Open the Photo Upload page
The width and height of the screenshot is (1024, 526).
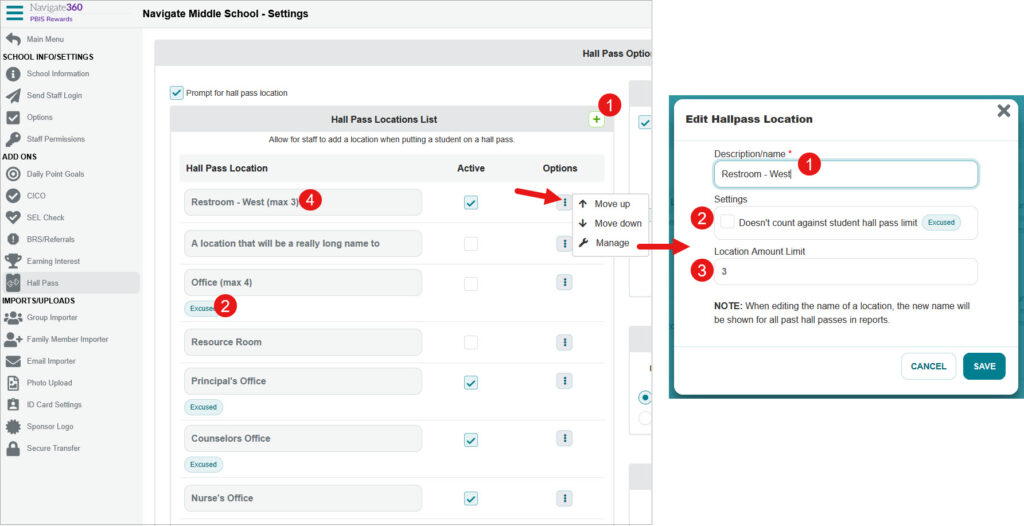coord(49,383)
